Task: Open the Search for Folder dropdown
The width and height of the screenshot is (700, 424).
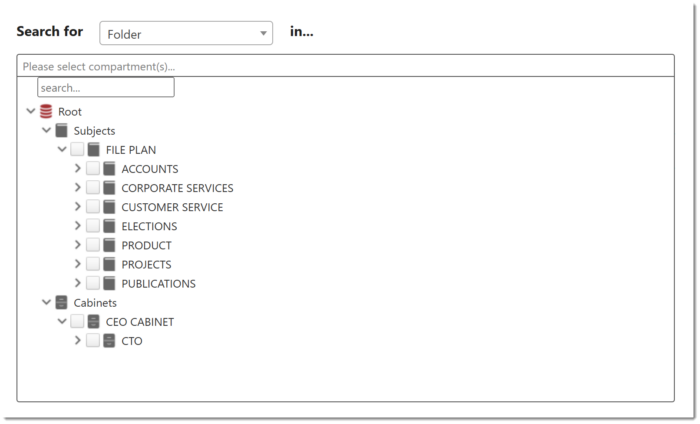Action: pos(186,33)
